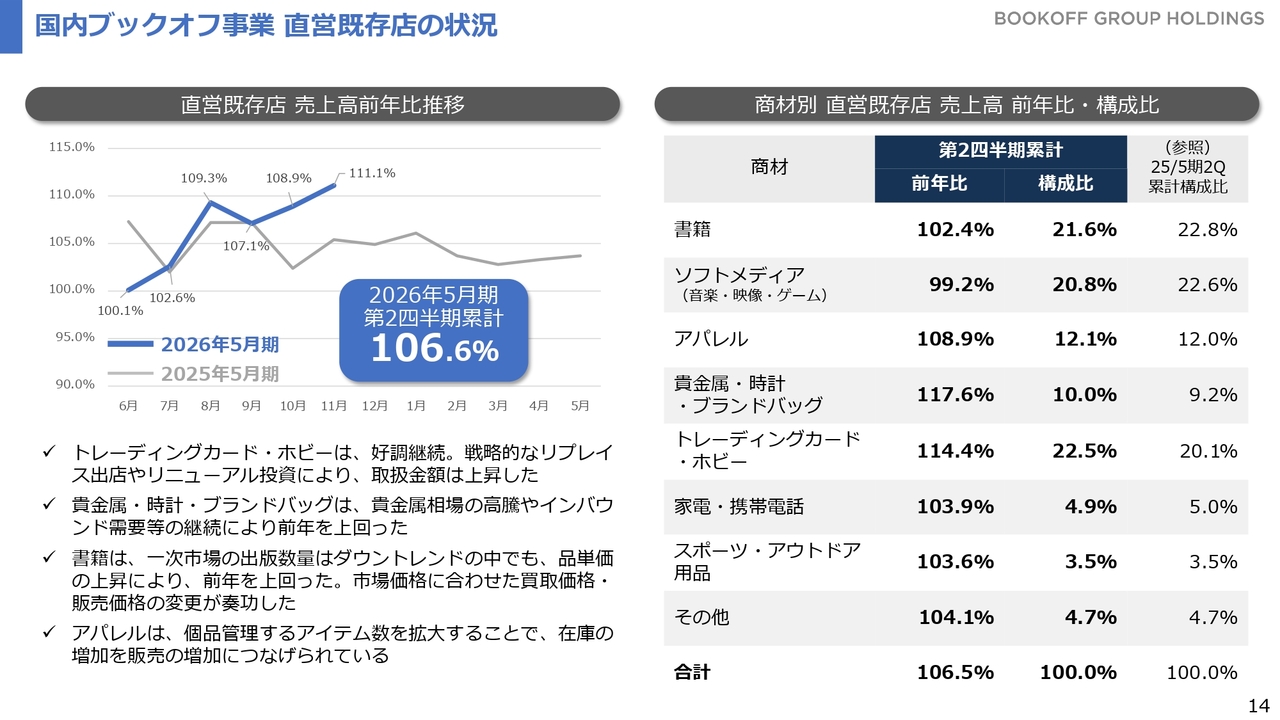The height and width of the screenshot is (720, 1280).
Task: Click the page number 14
Action: coord(1258,705)
